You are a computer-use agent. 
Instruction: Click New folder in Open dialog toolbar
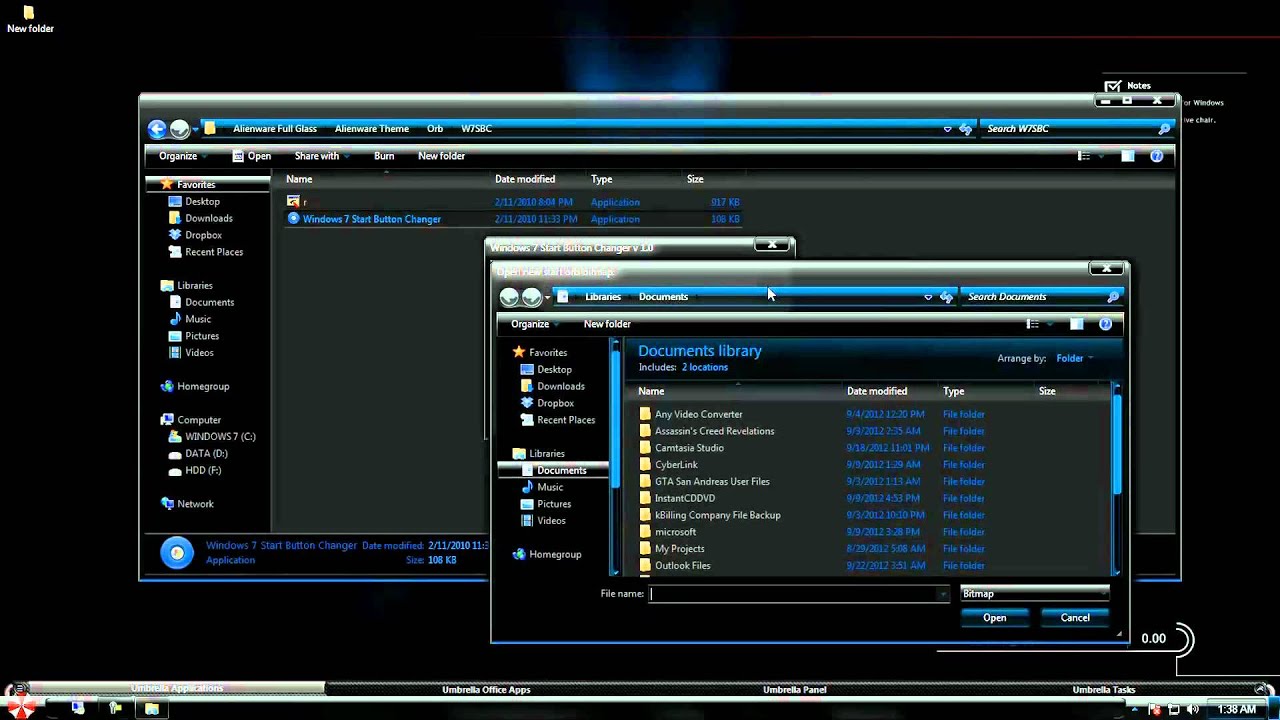point(607,324)
